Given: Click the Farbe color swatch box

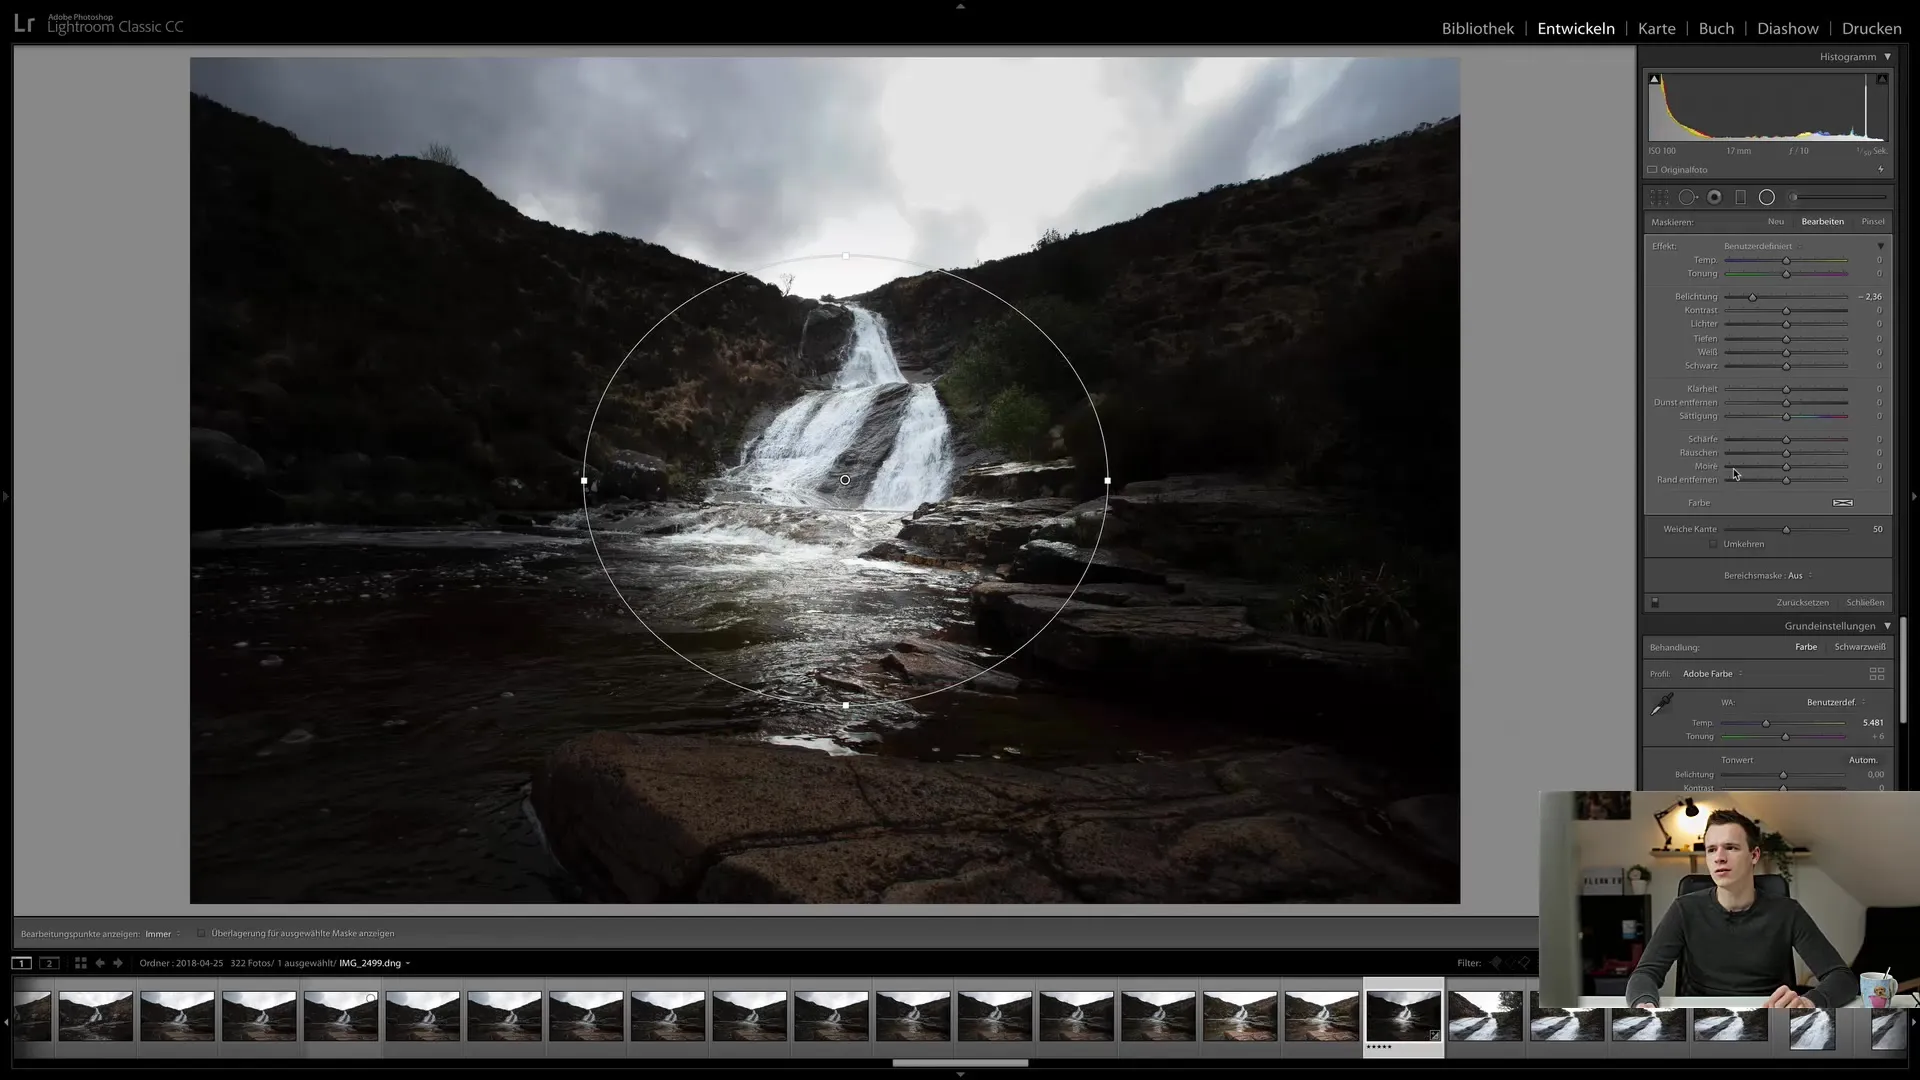Looking at the screenshot, I should coord(1842,503).
